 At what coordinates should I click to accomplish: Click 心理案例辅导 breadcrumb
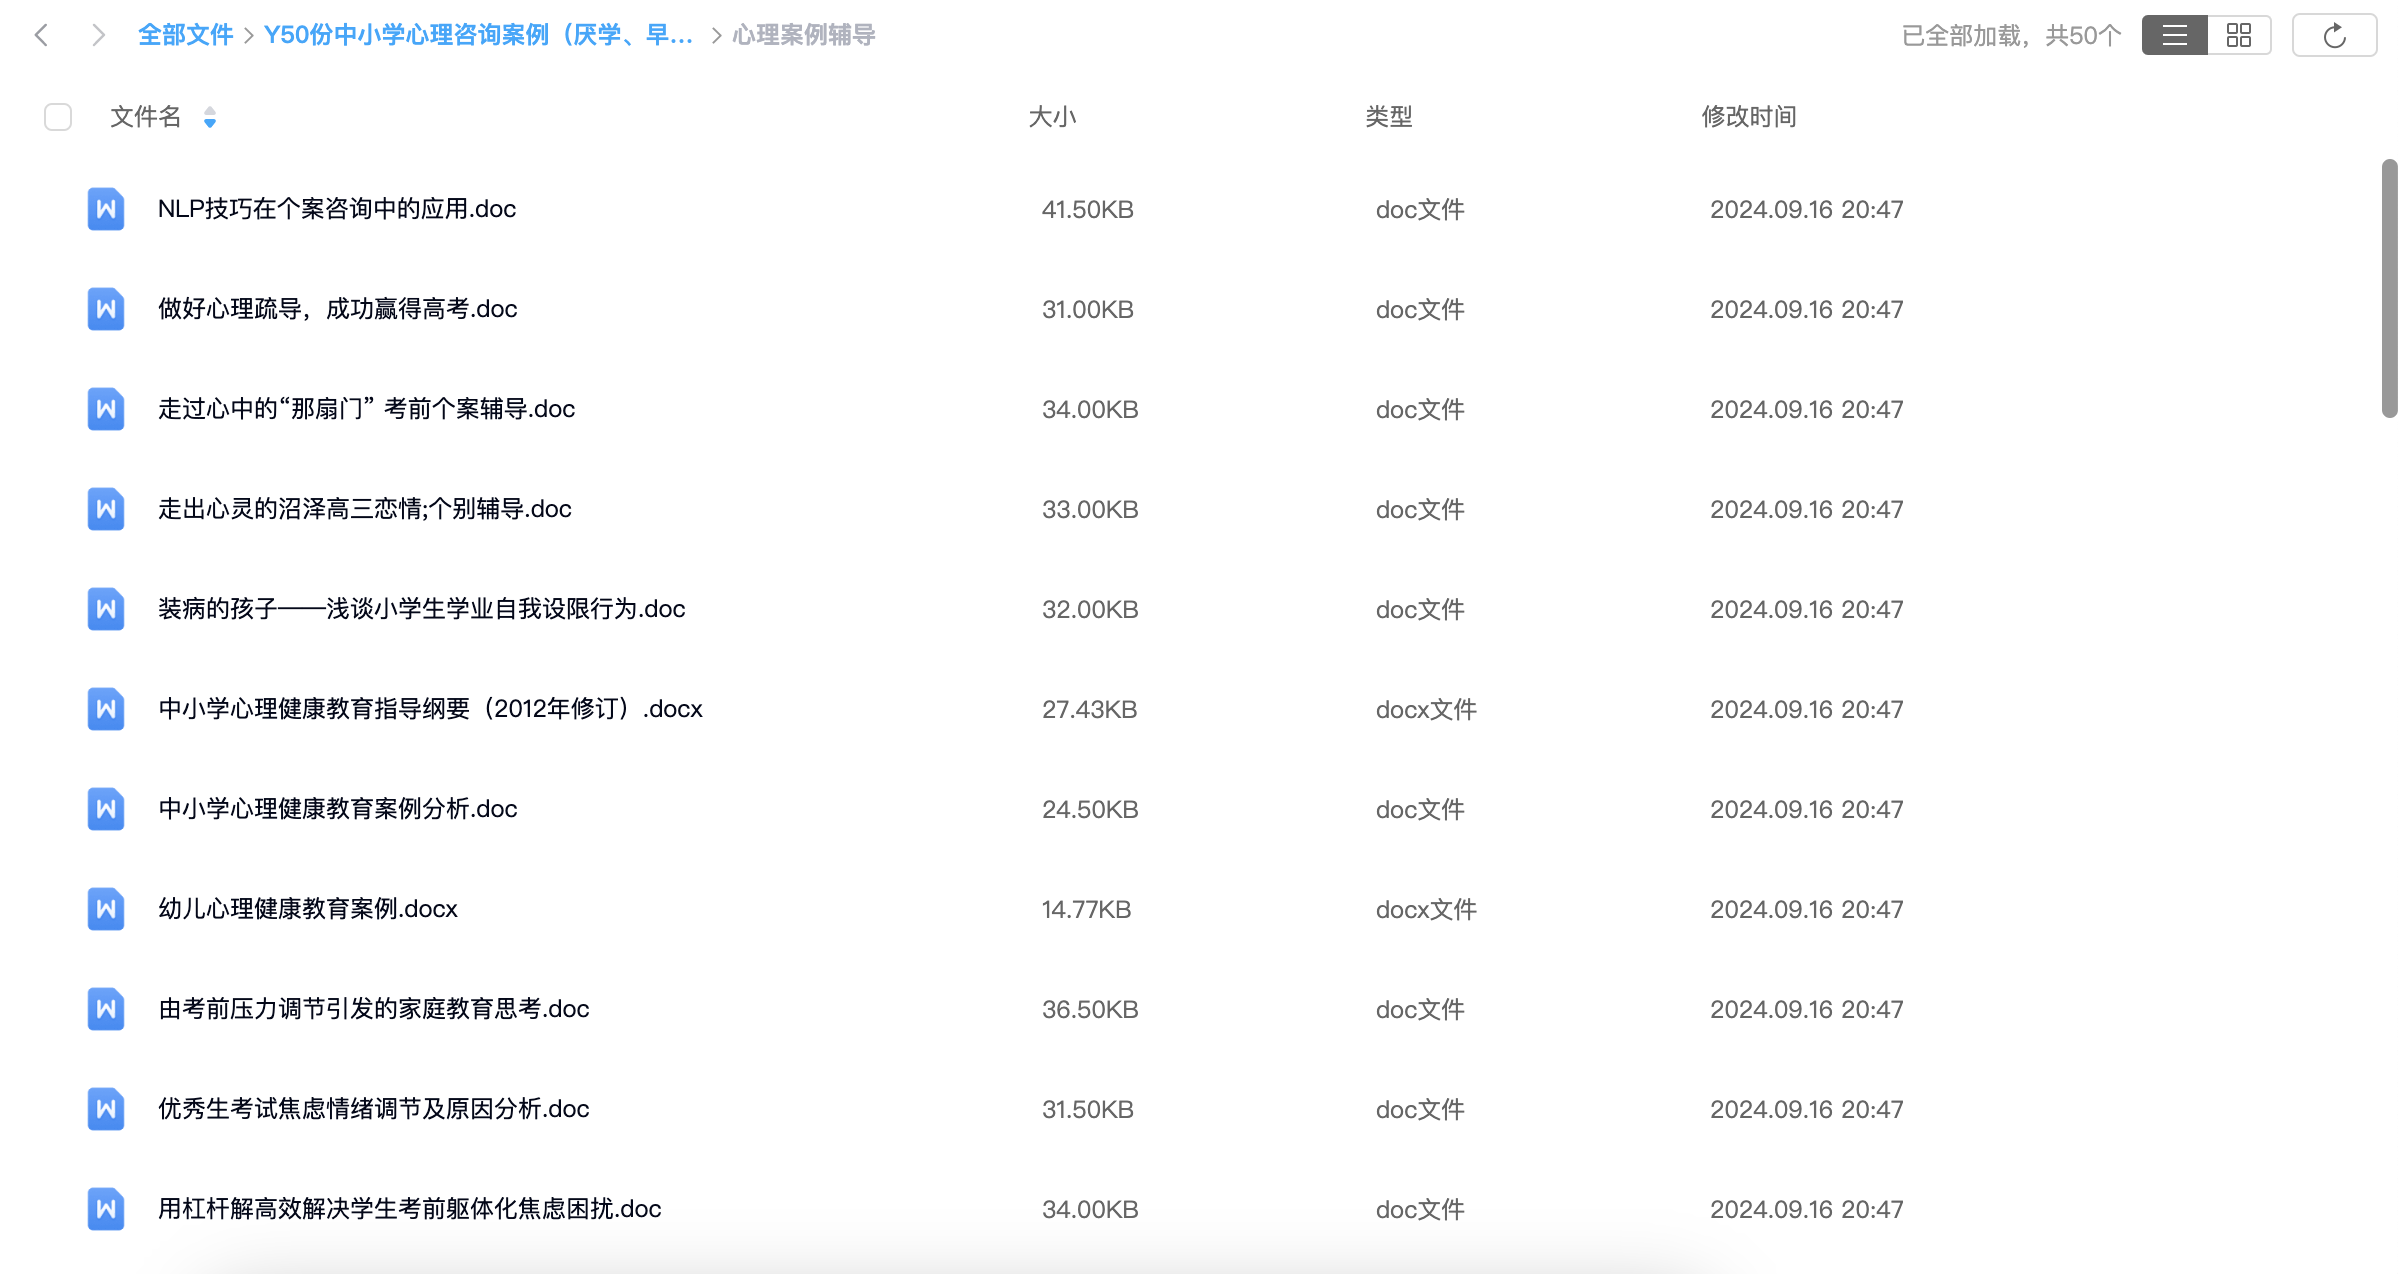(804, 35)
